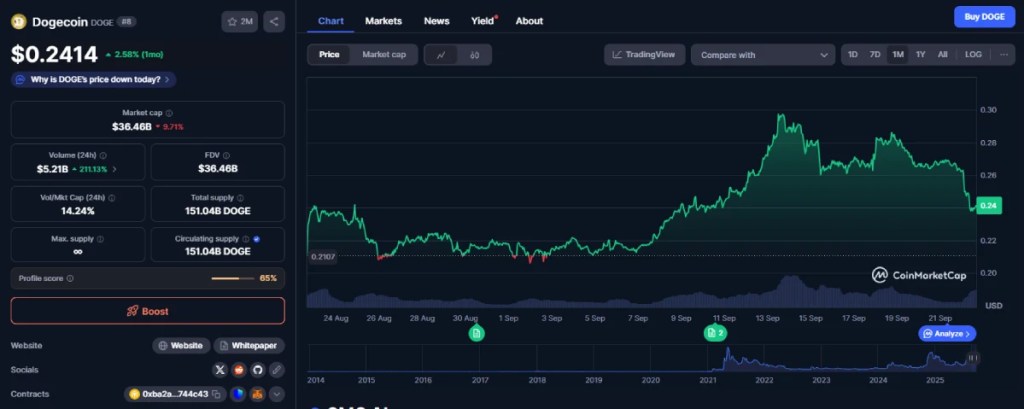Click Why is DOGE's price down today?
This screenshot has height=409, width=1024.
94,80
